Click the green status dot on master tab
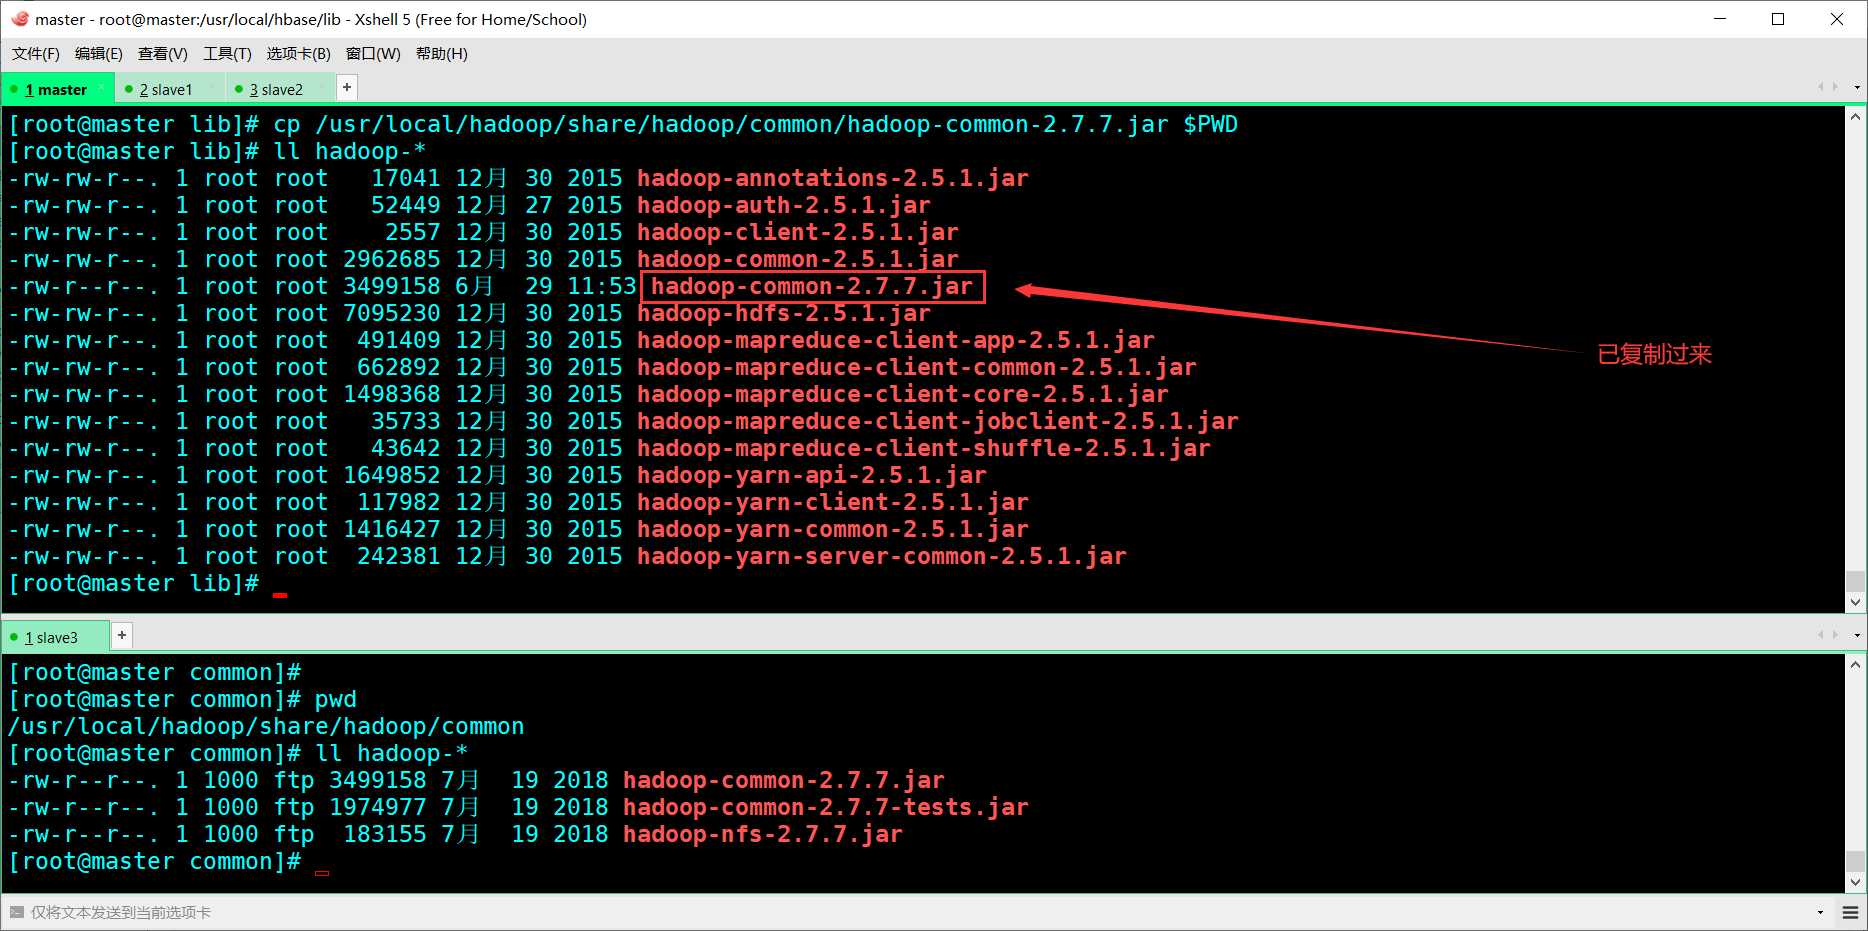 [14, 90]
